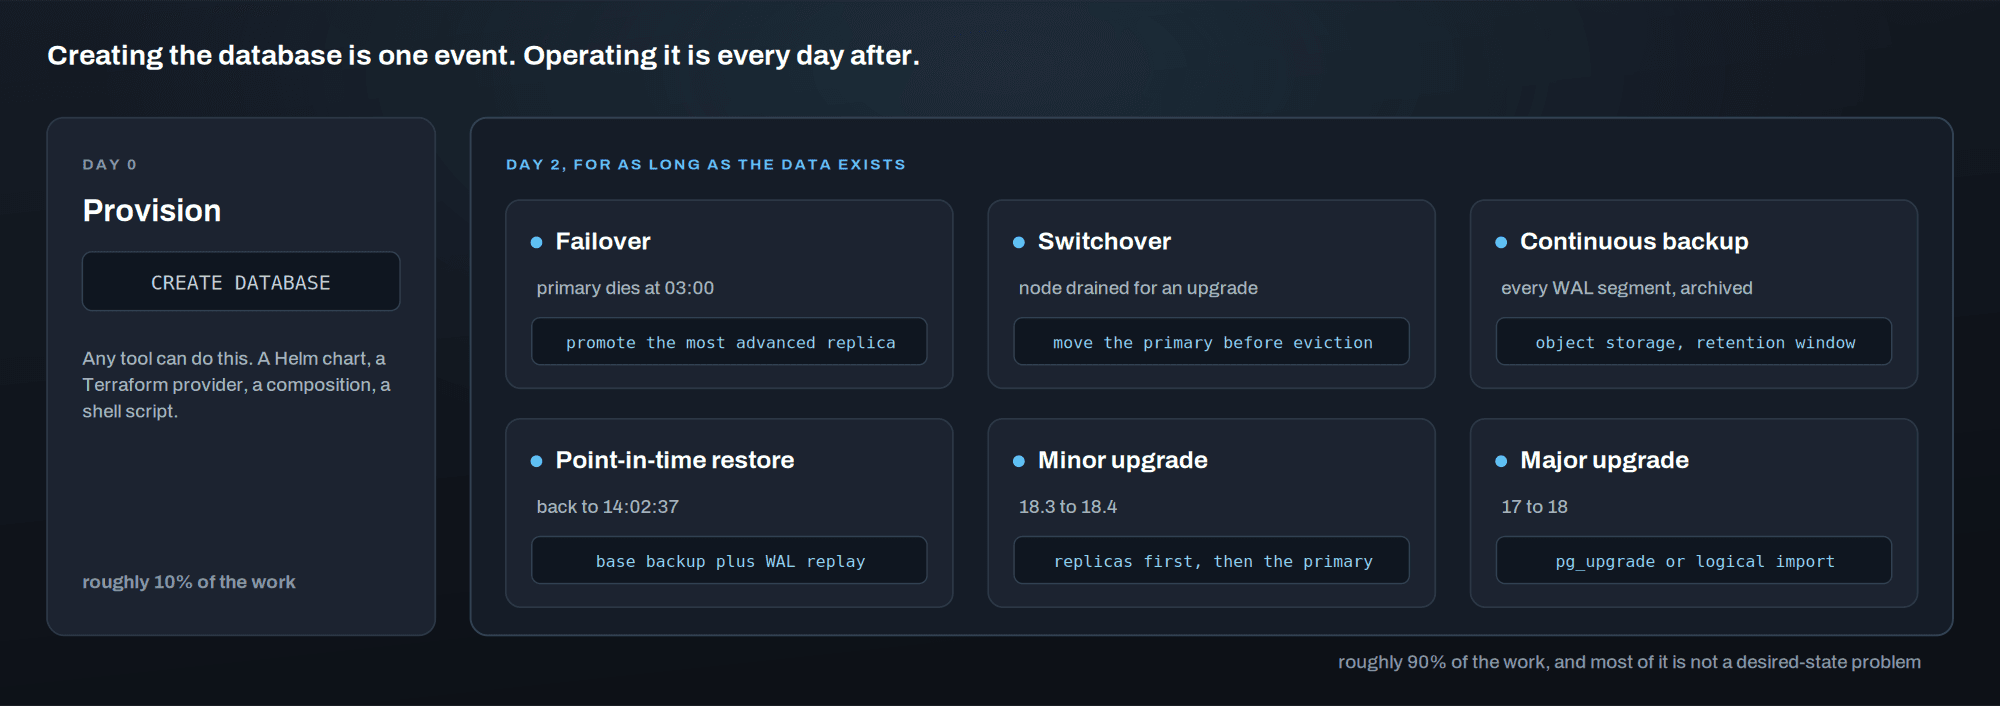Click the DAY 0 label
The width and height of the screenshot is (2000, 706).
click(x=110, y=165)
